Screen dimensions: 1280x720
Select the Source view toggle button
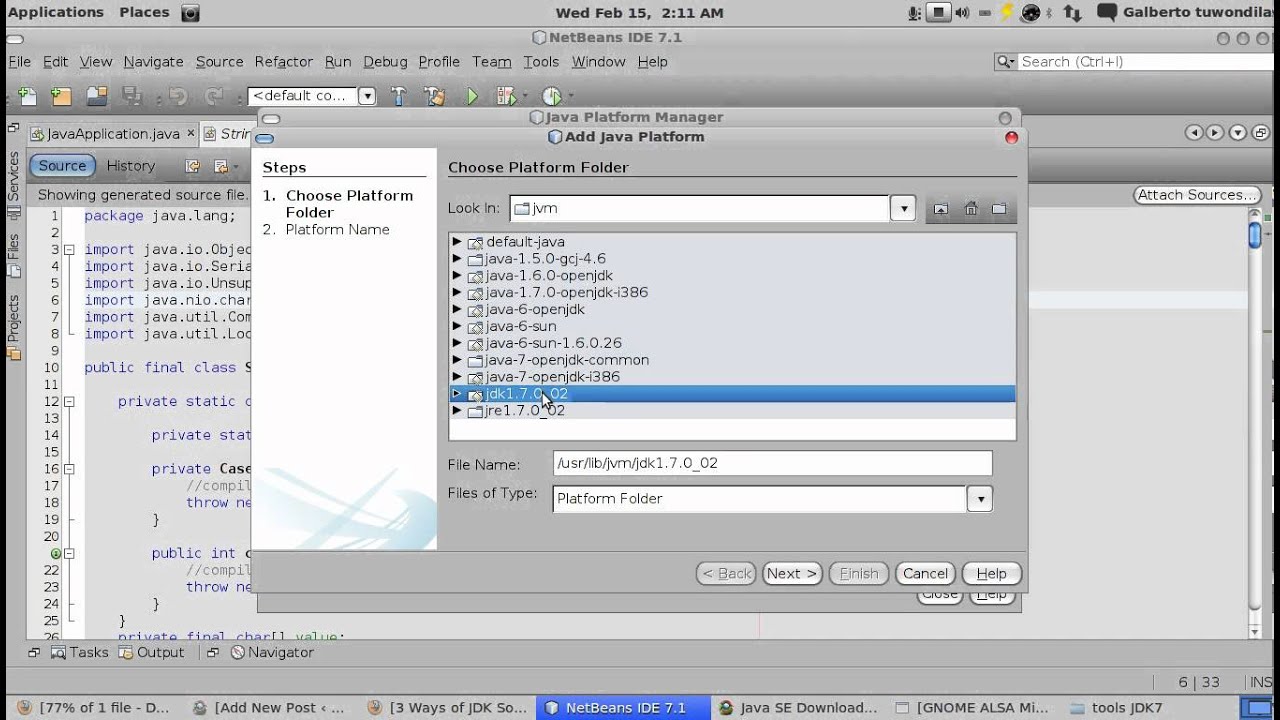click(x=62, y=166)
